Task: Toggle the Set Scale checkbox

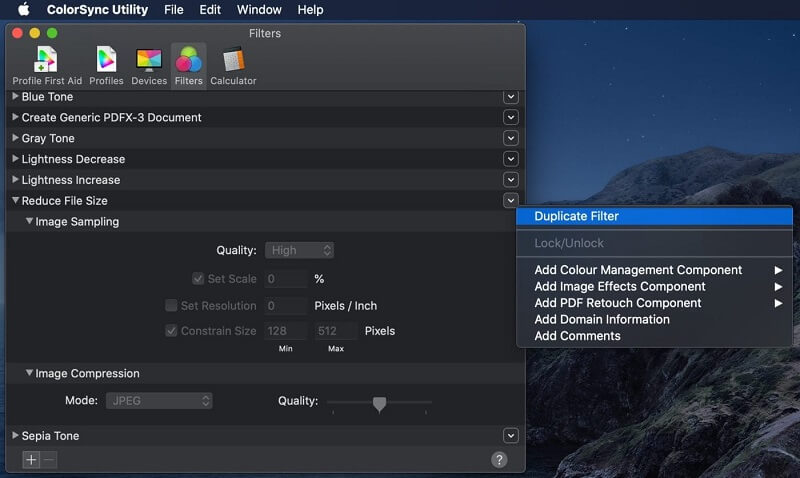Action: point(198,279)
